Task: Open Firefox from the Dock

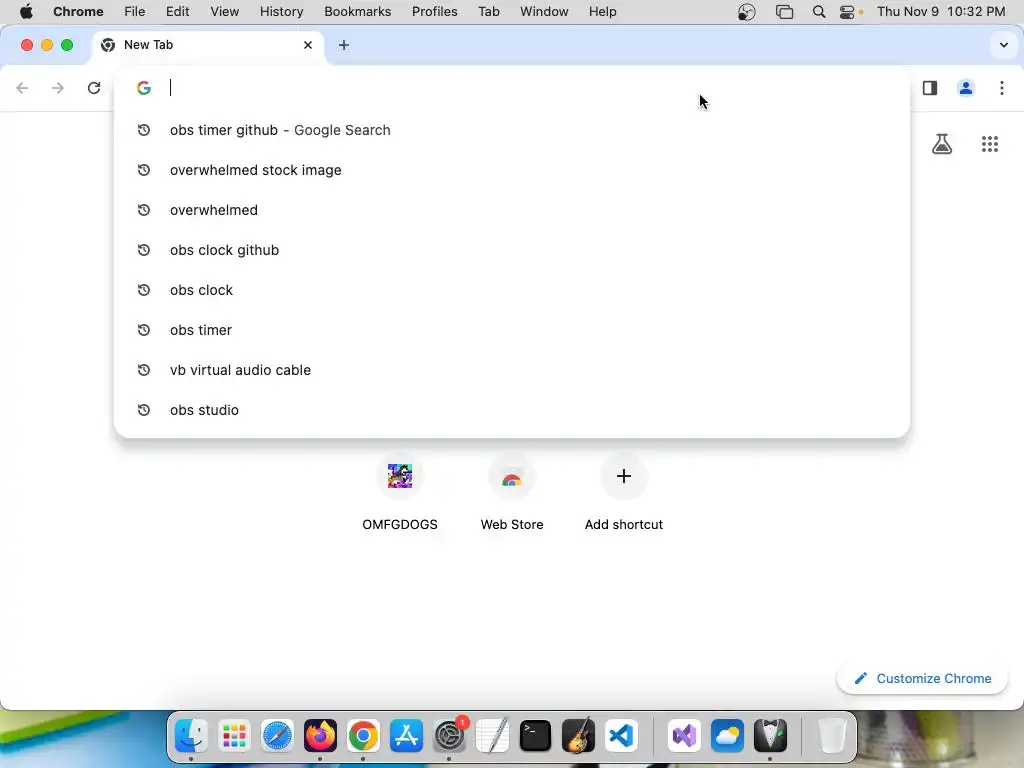Action: [320, 736]
